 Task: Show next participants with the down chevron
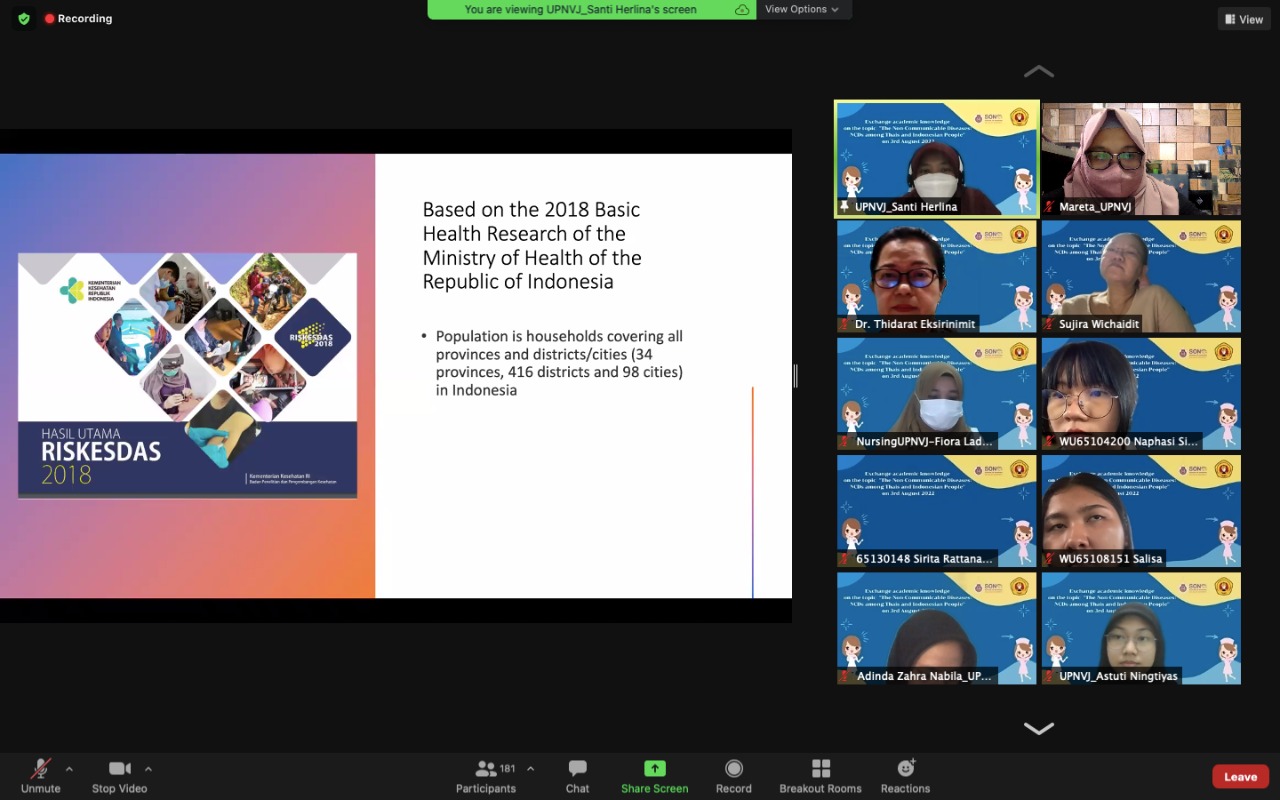click(x=1038, y=728)
